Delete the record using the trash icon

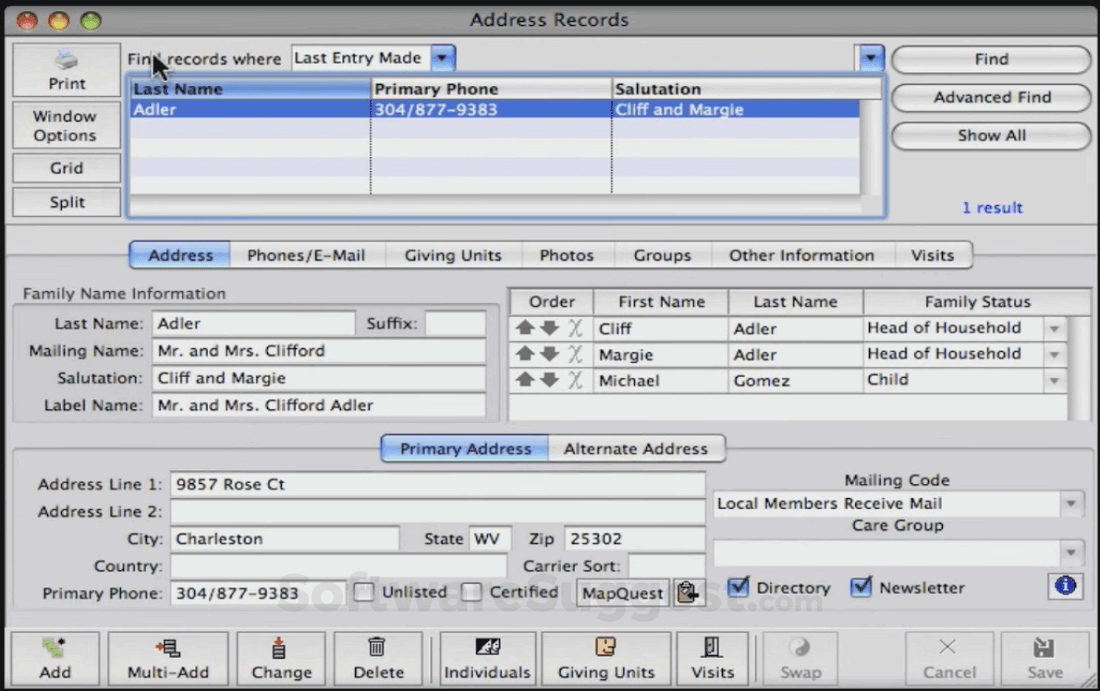[378, 648]
